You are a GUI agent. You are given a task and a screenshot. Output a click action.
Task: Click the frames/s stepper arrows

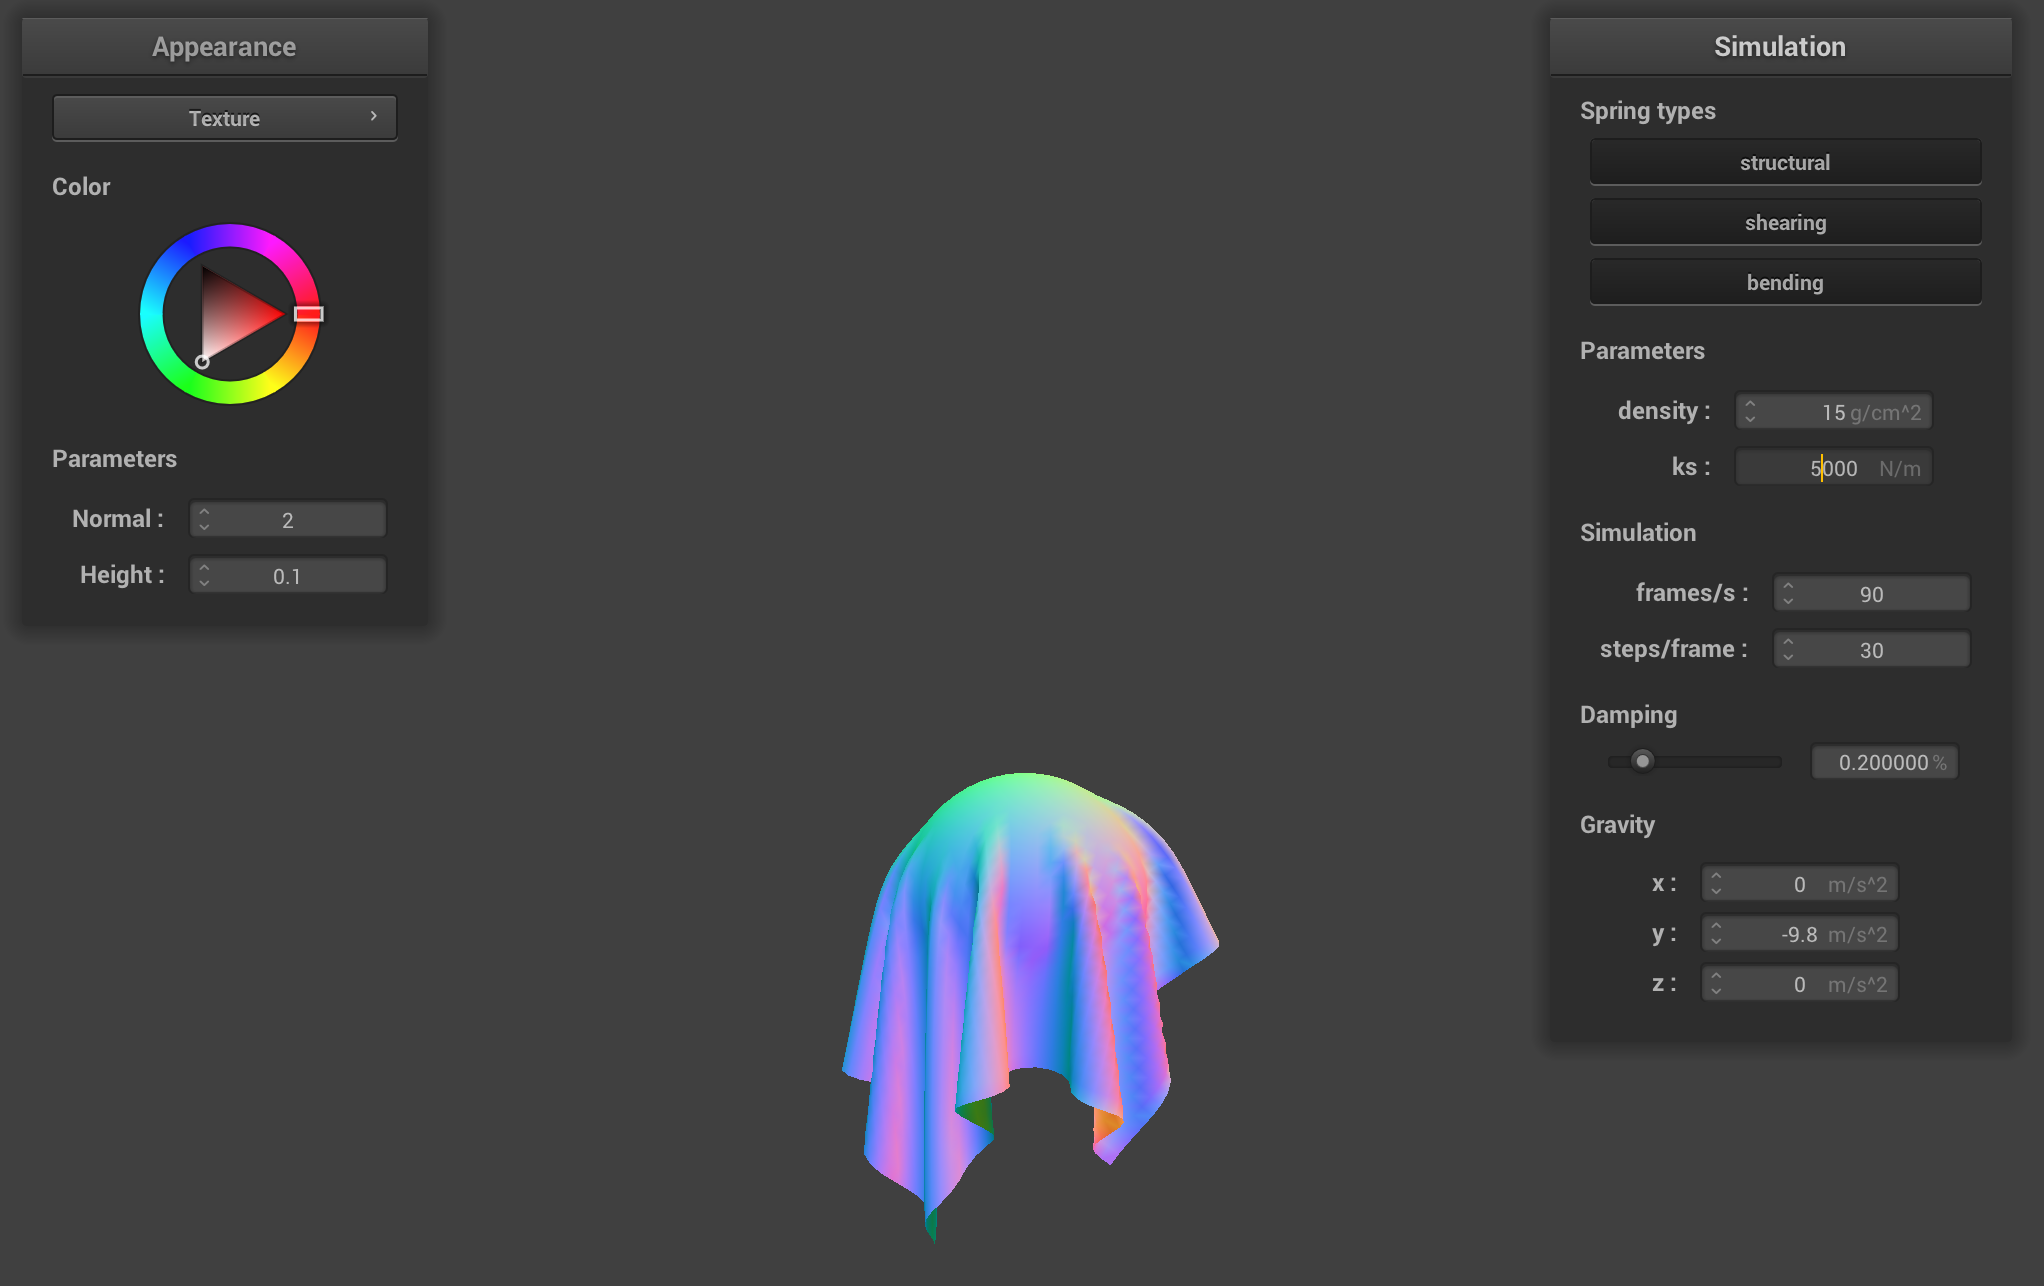1788,594
